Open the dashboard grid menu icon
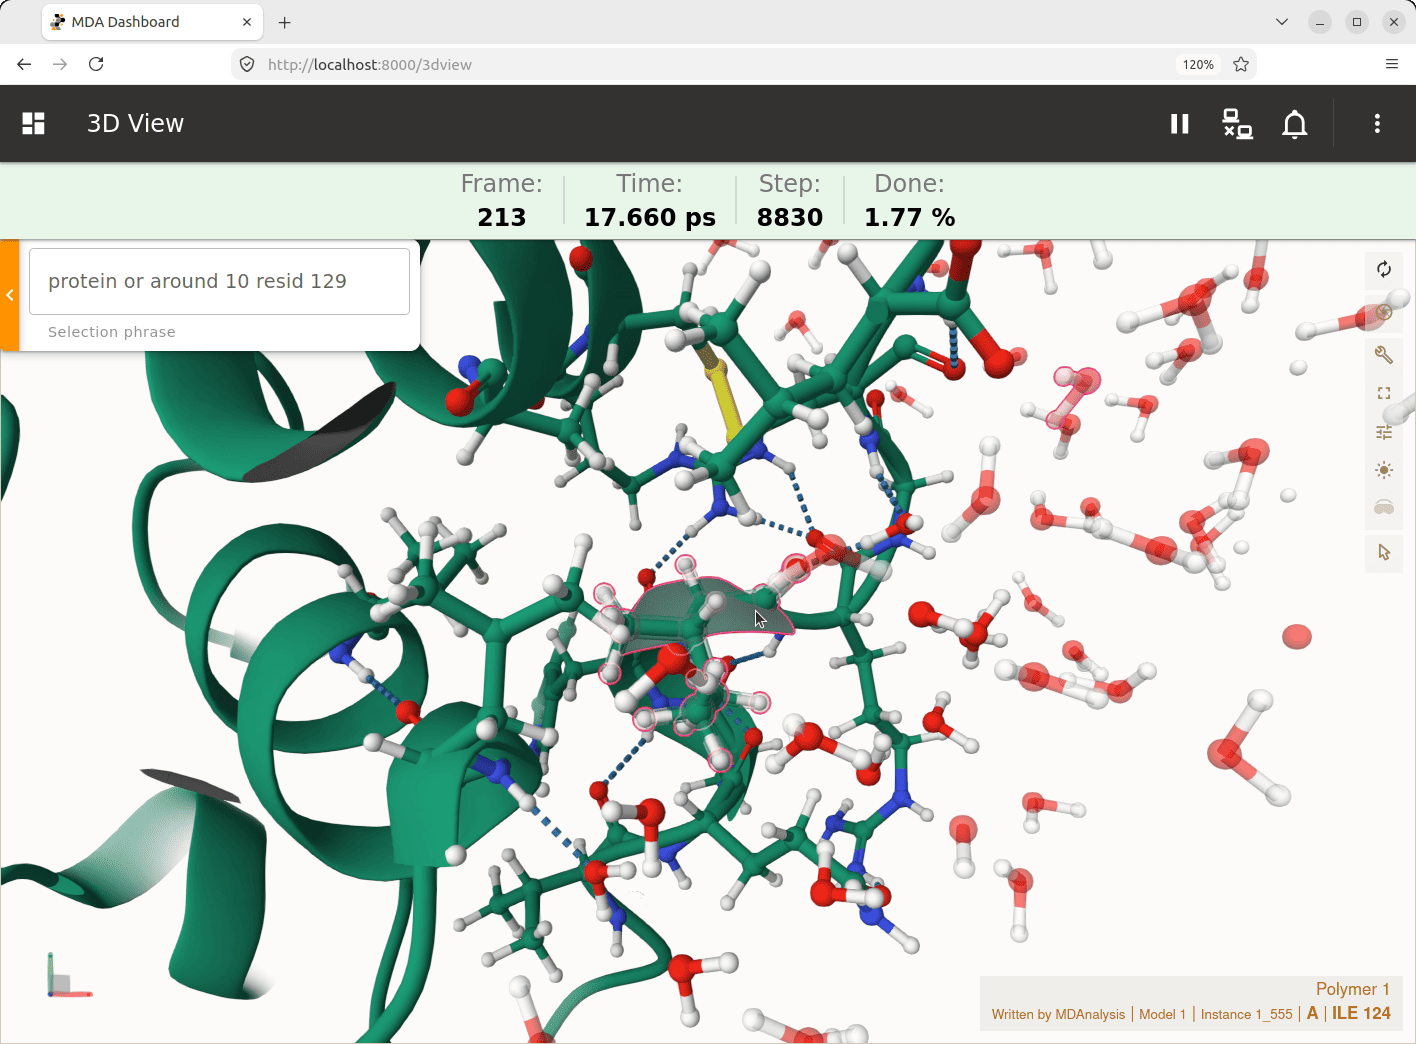Image resolution: width=1416 pixels, height=1044 pixels. click(34, 123)
